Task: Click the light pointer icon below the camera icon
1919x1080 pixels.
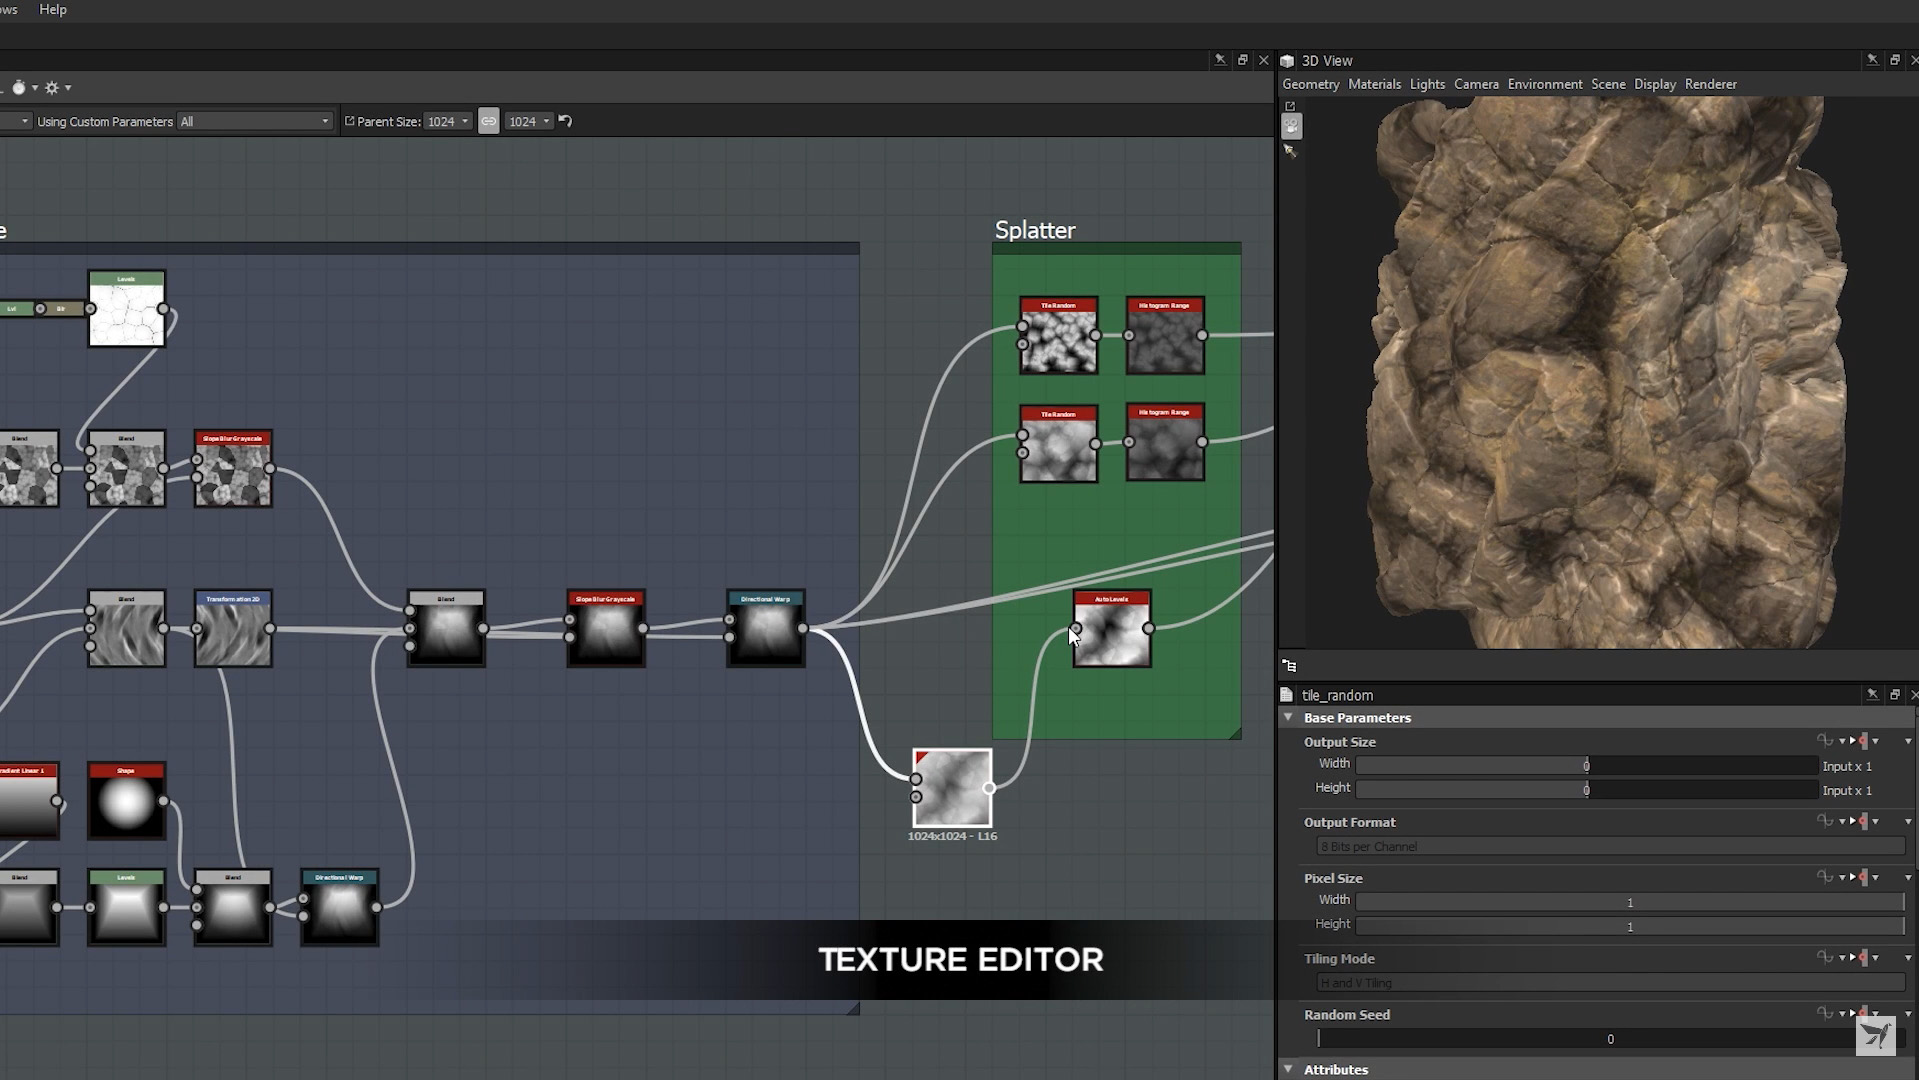Action: 1290,151
